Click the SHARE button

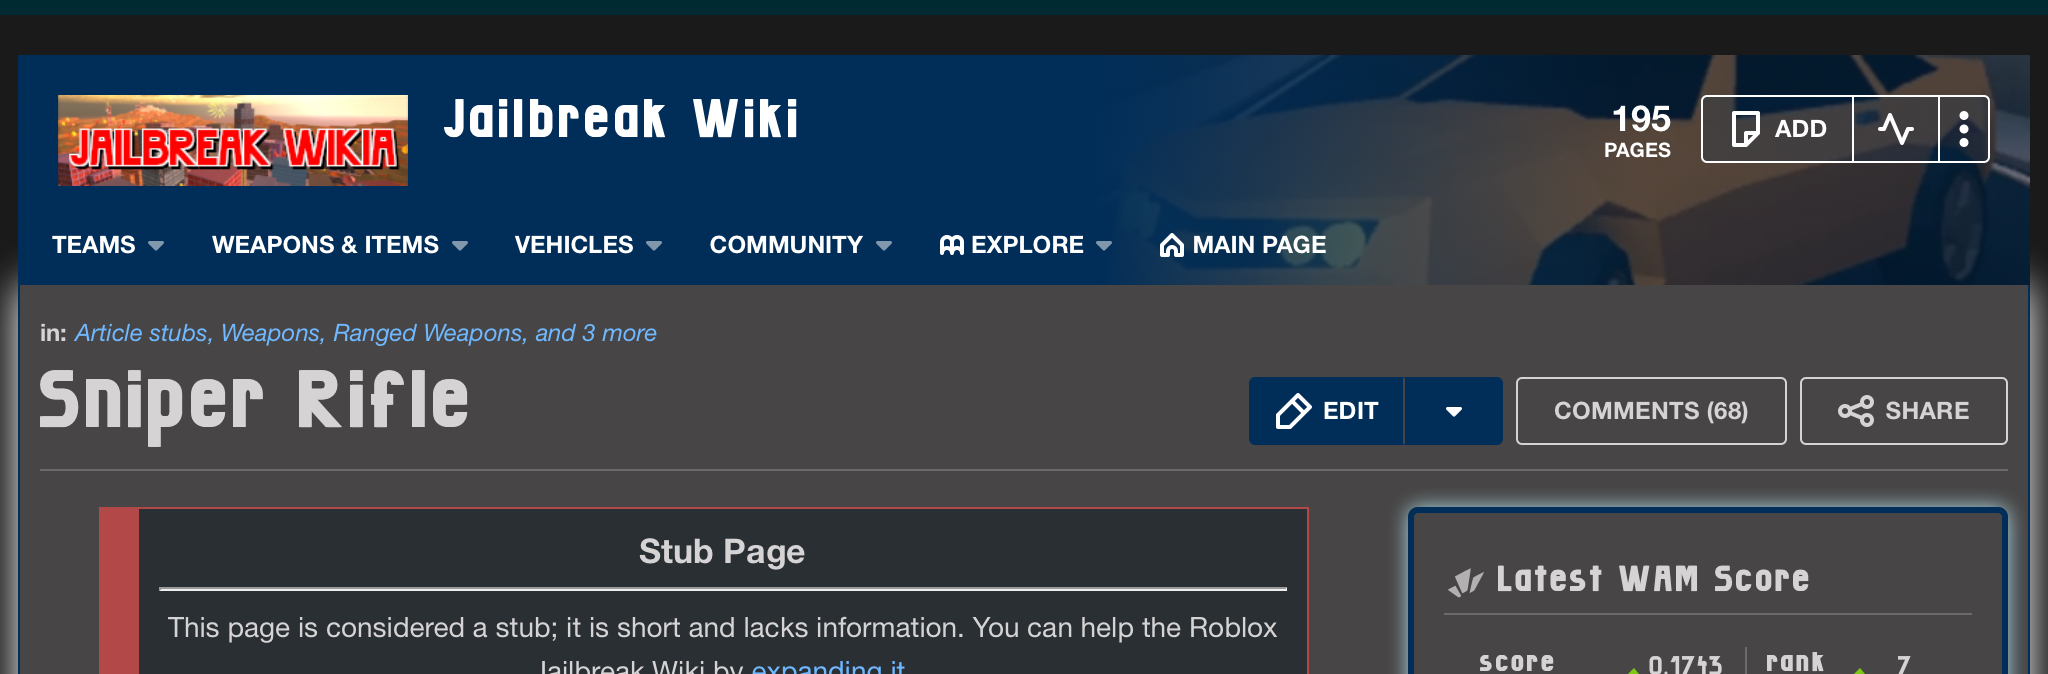click(1904, 411)
